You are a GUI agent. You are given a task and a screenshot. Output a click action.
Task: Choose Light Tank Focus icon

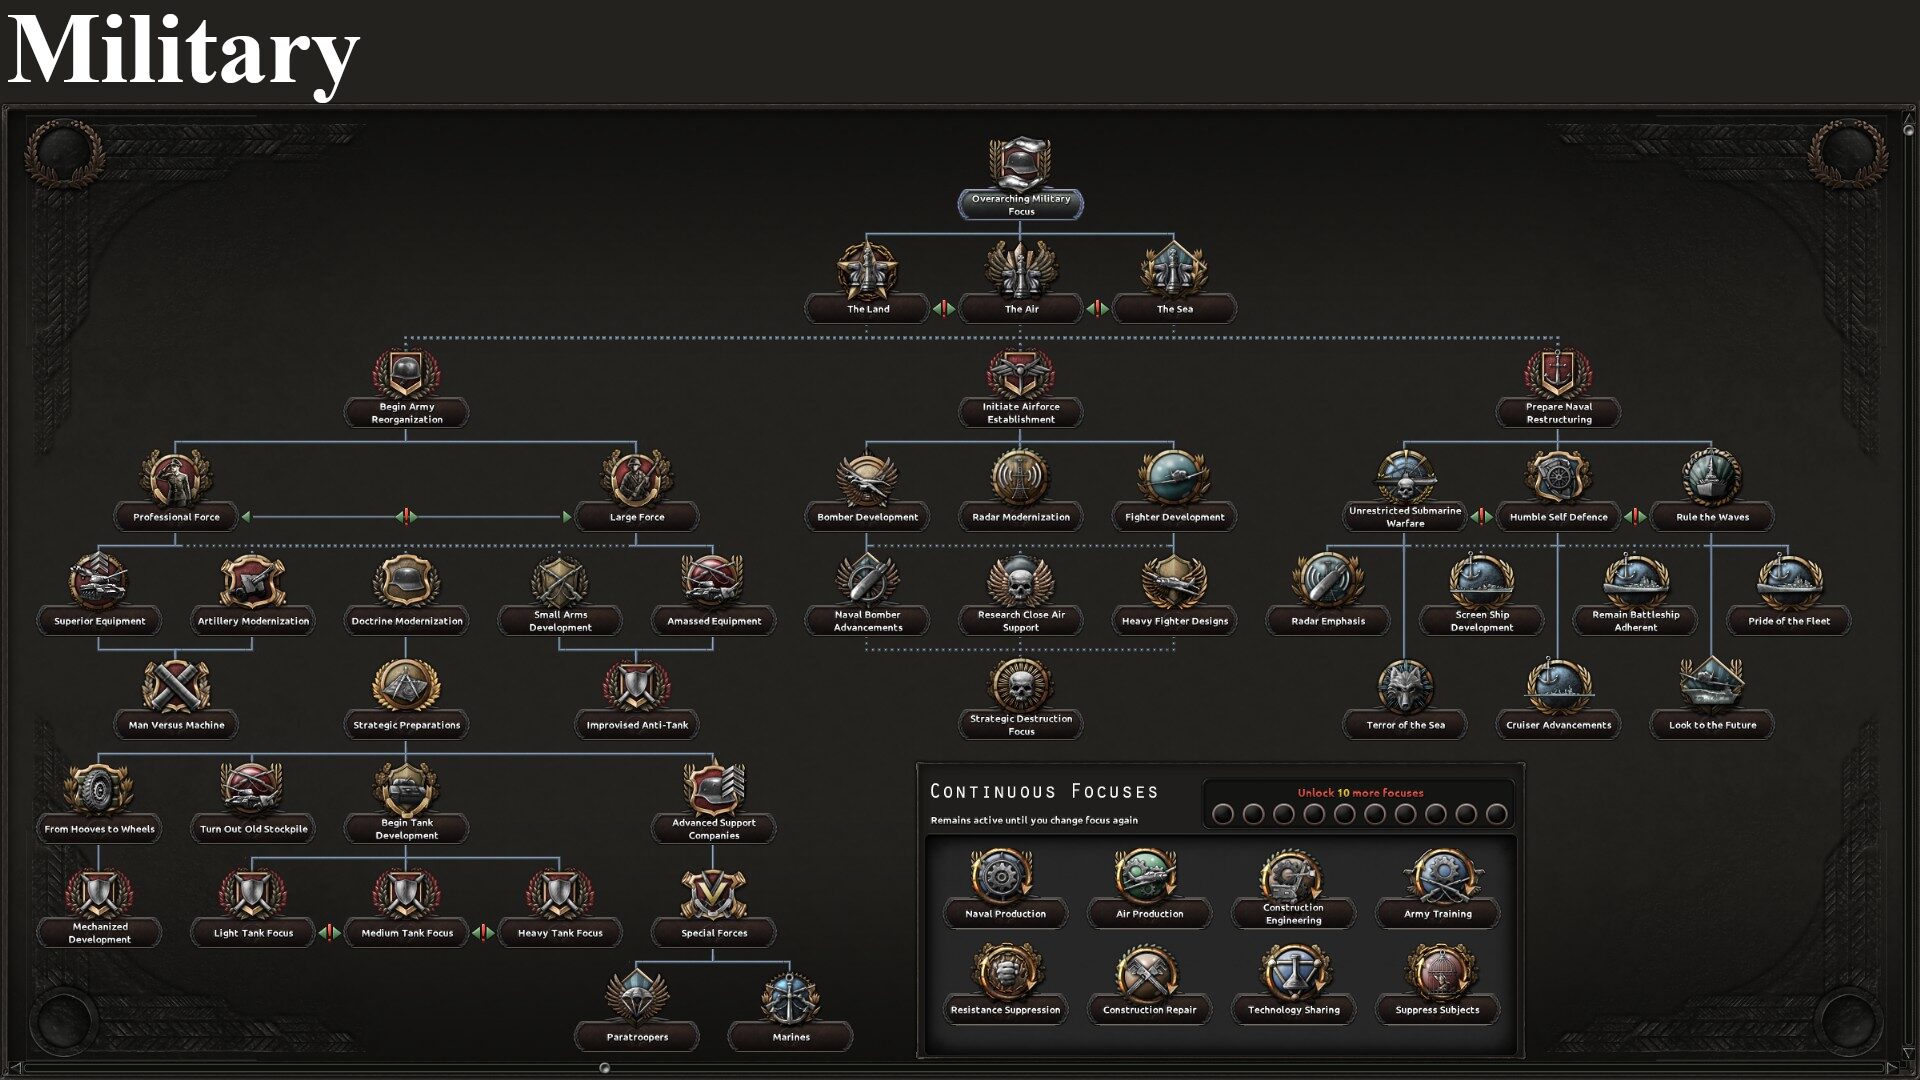pos(253,893)
